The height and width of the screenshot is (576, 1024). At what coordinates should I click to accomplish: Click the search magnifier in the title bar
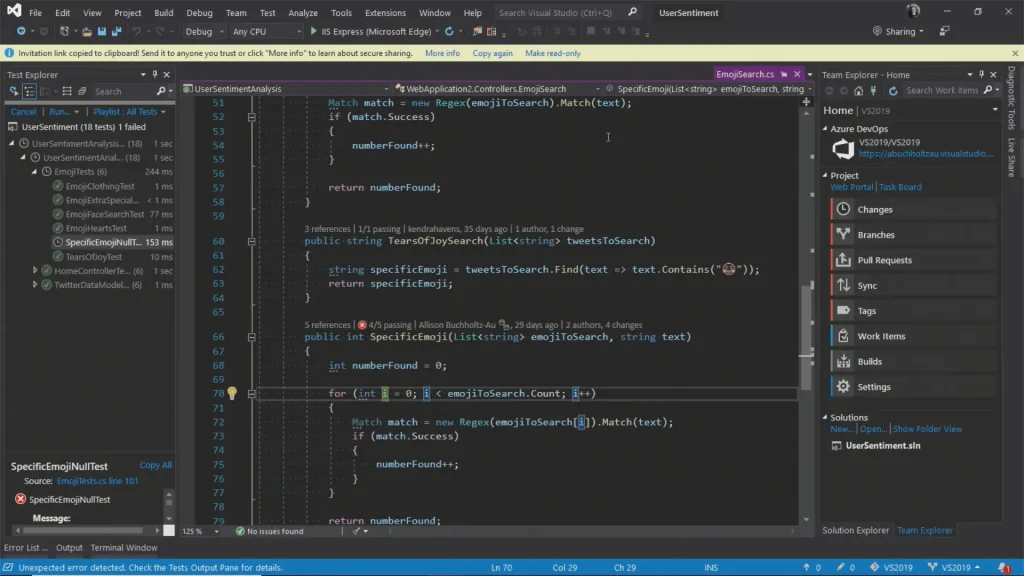pyautogui.click(x=632, y=12)
